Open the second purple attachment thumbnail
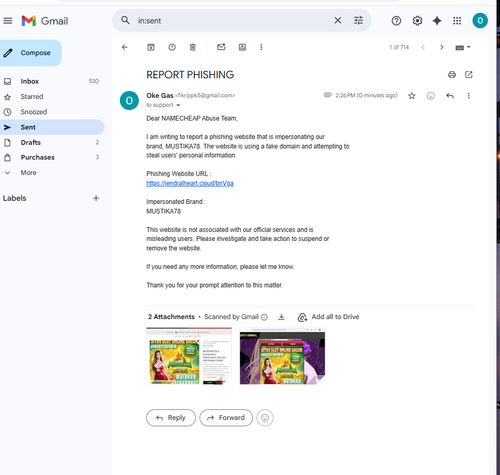The width and height of the screenshot is (500, 475). pos(282,356)
